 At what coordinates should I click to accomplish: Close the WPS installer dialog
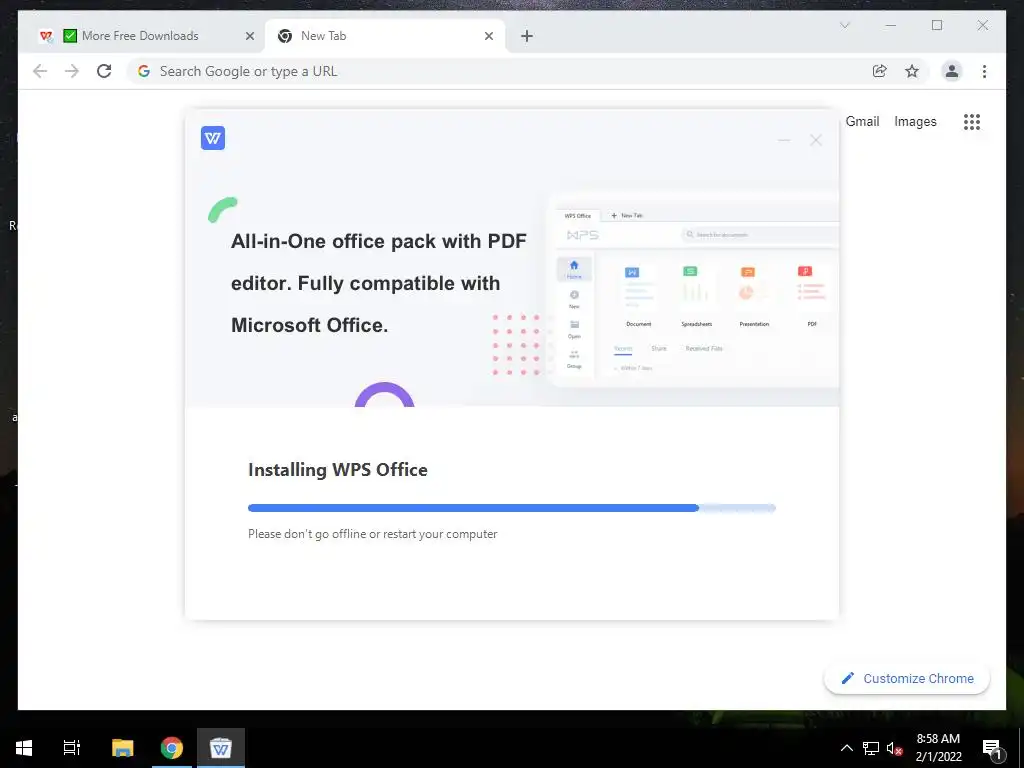coord(816,140)
